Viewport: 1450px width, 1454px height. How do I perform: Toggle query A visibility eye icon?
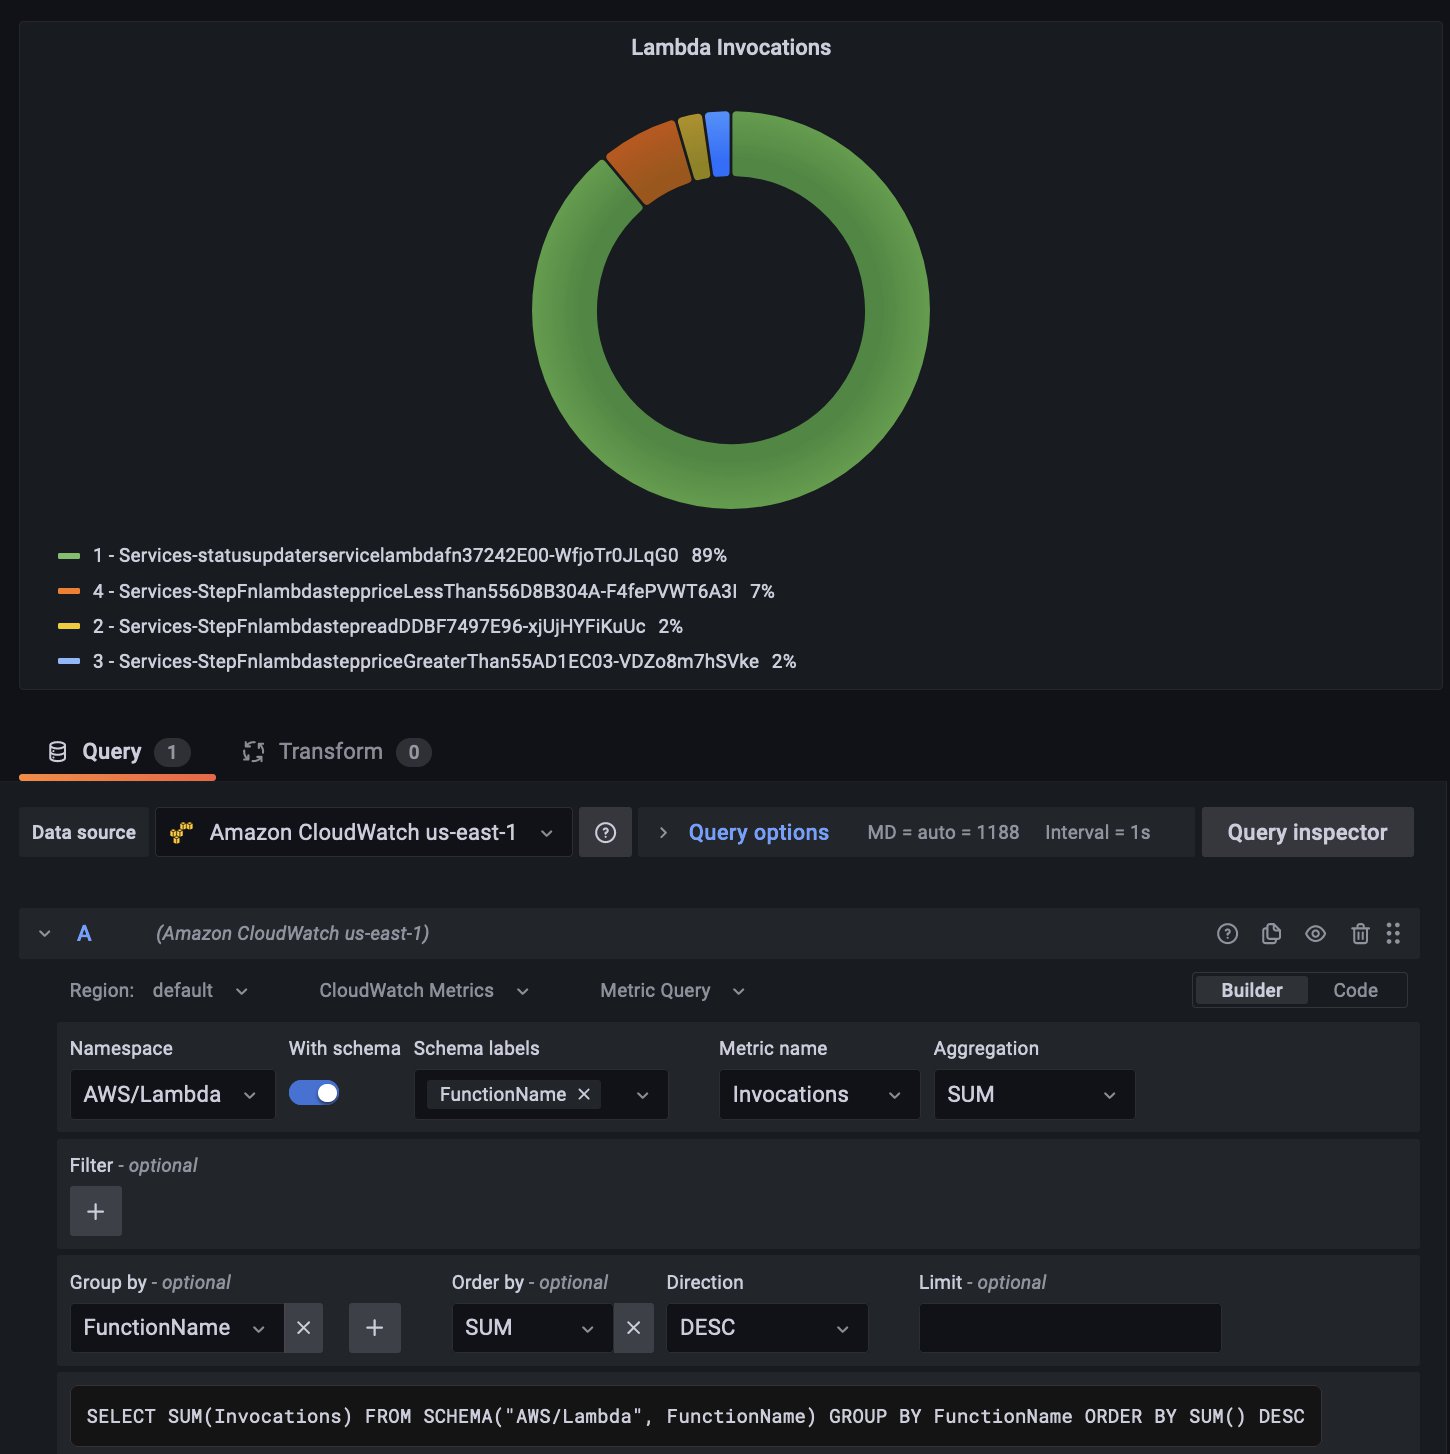click(1315, 933)
